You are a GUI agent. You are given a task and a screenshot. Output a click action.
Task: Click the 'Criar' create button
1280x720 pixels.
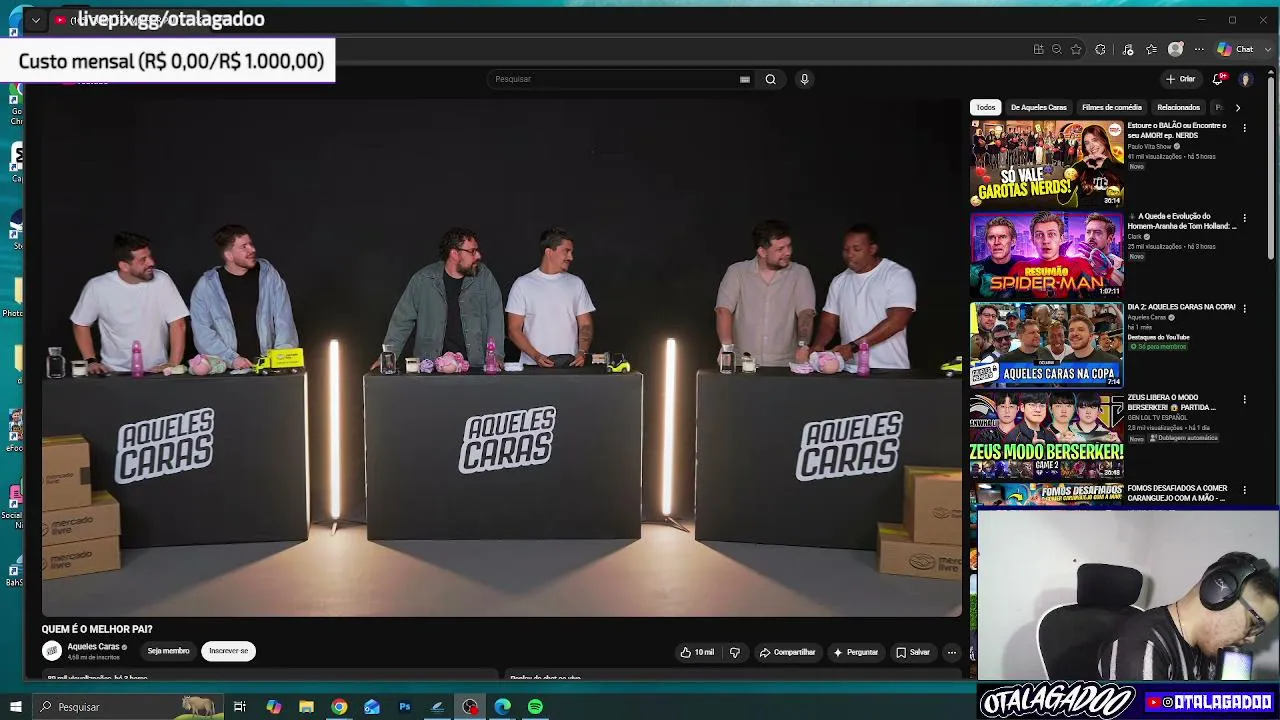[1181, 79]
